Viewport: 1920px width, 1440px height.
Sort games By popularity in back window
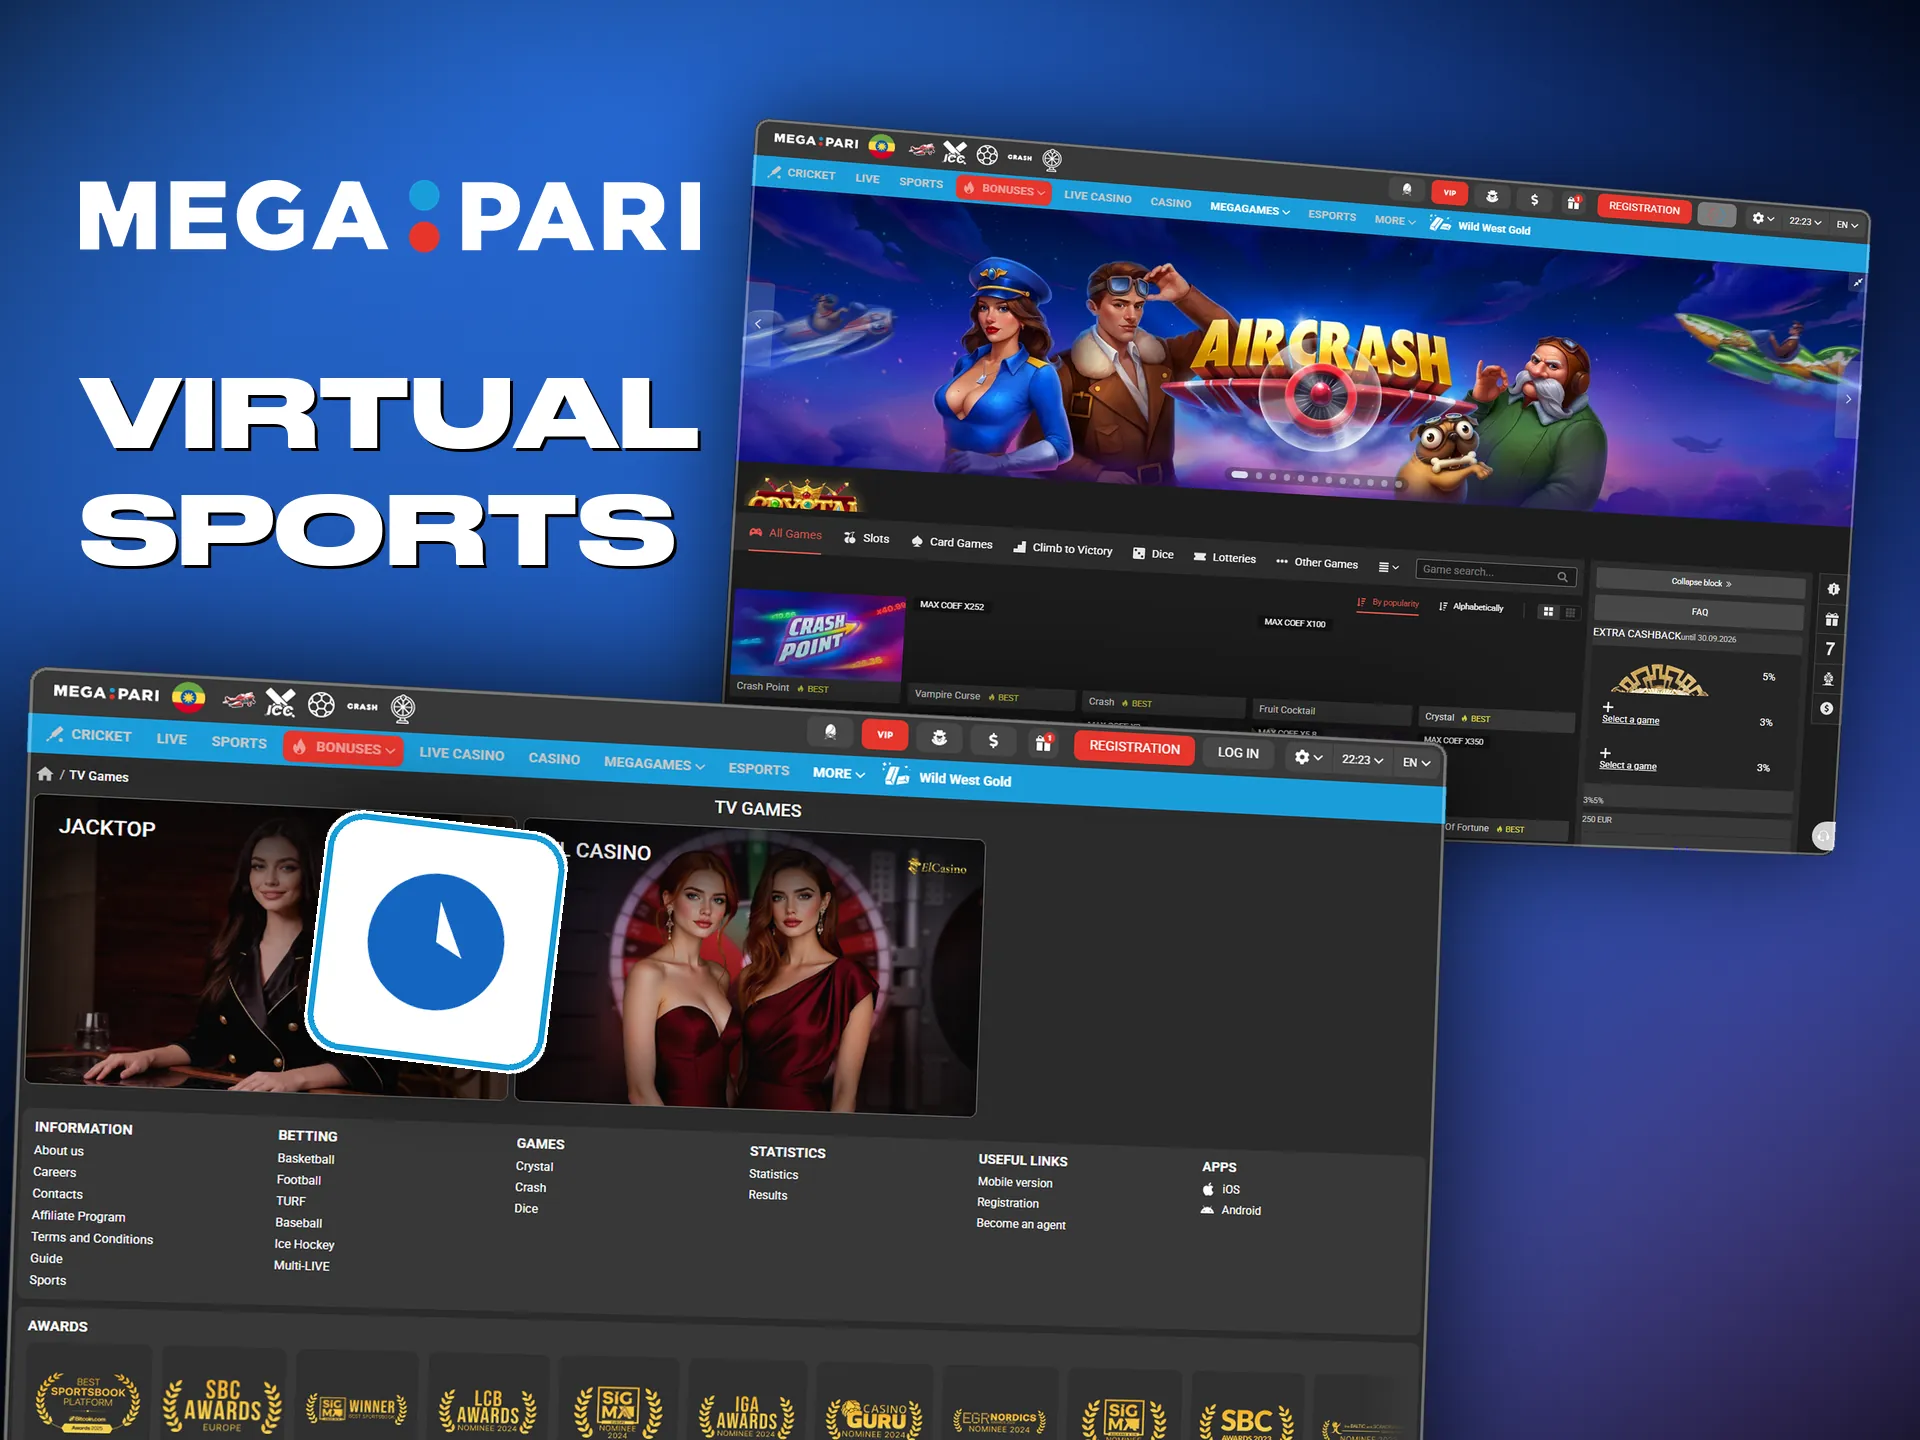(x=1388, y=603)
